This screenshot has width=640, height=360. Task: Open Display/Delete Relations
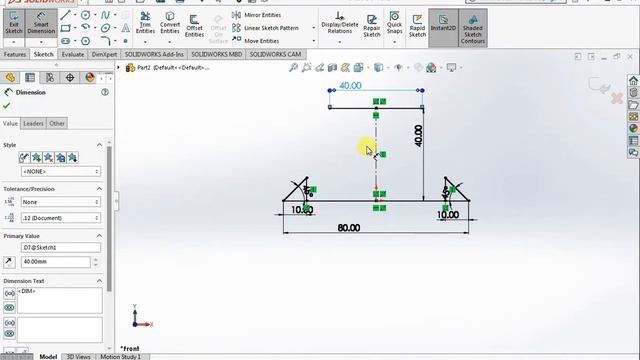340,23
